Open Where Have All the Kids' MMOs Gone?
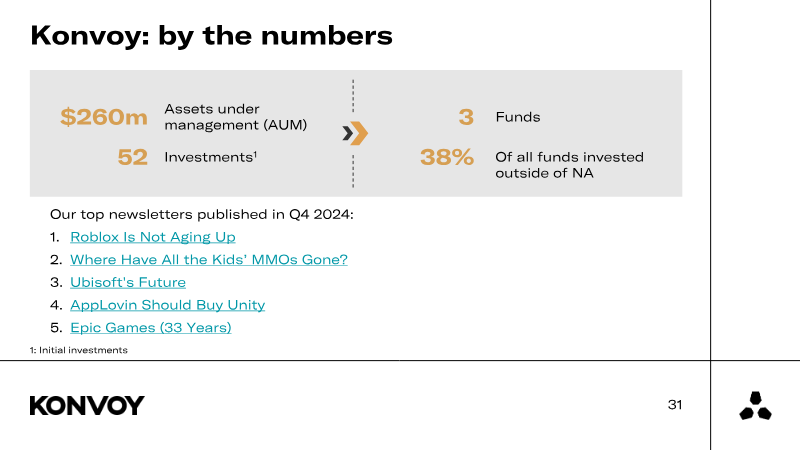This screenshot has height=450, width=800. tap(209, 260)
